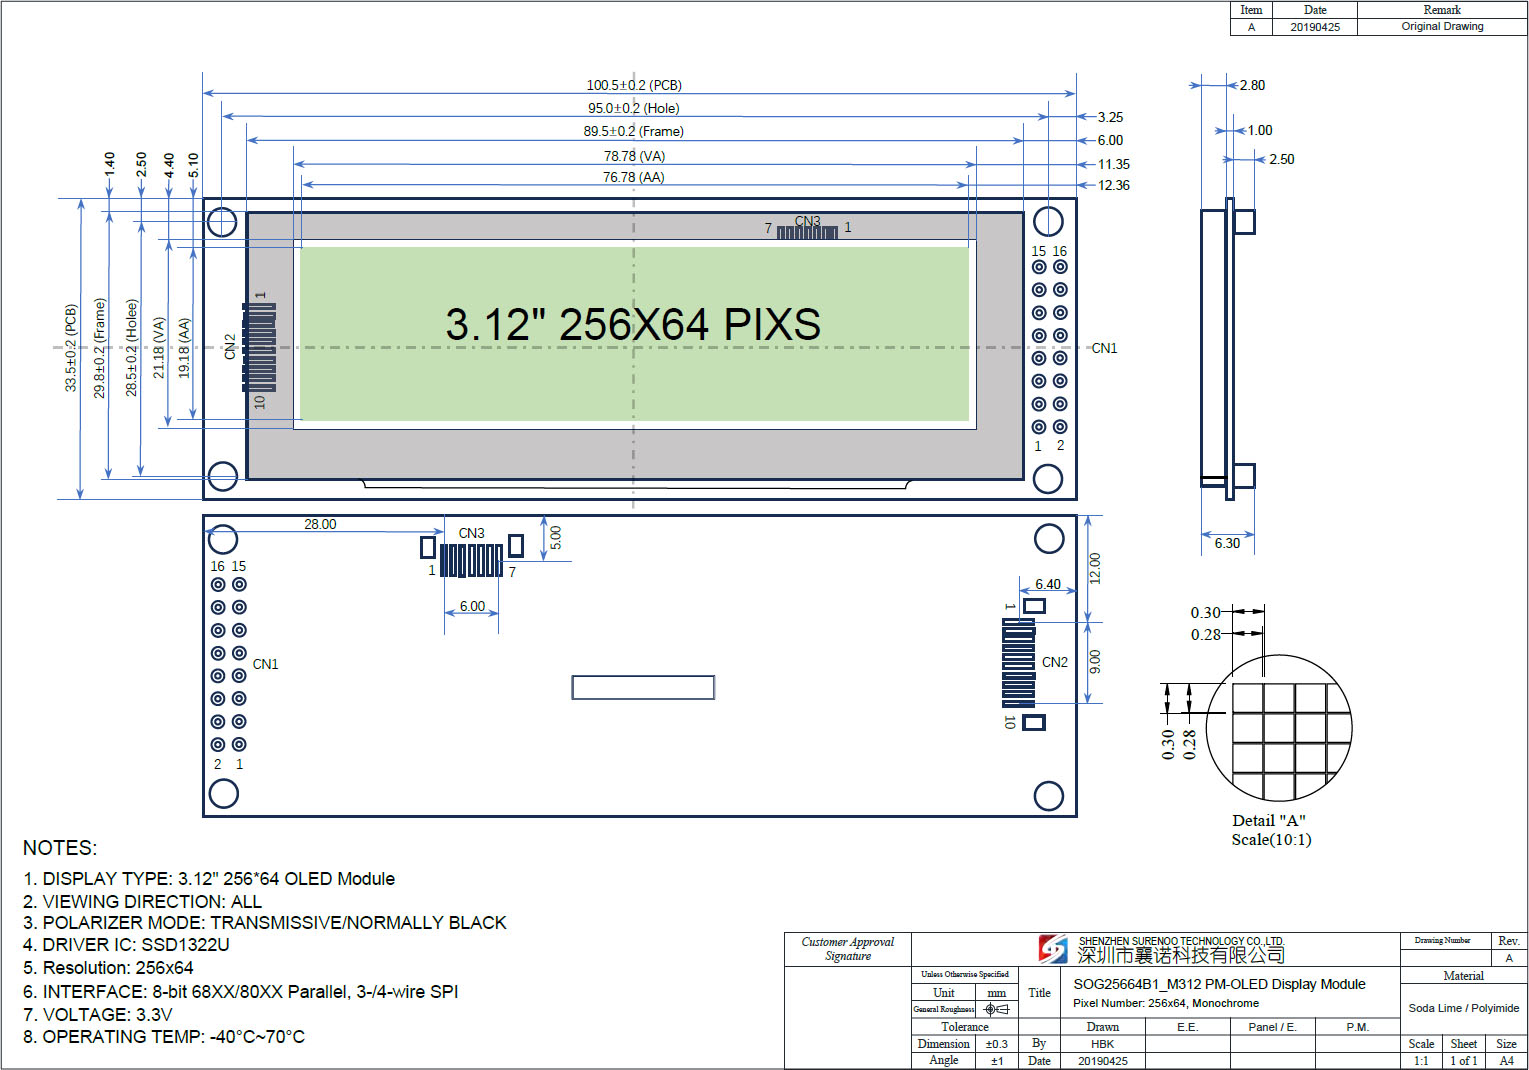The image size is (1529, 1070).
Task: Click the CN3 connector pins in rear view
Action: tap(471, 560)
